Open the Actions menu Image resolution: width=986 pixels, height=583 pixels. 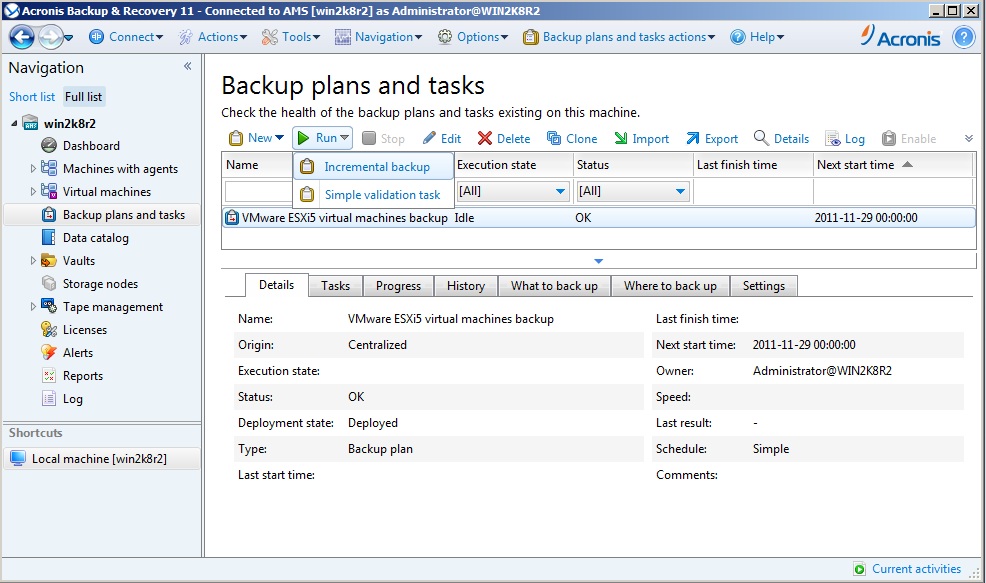(213, 37)
